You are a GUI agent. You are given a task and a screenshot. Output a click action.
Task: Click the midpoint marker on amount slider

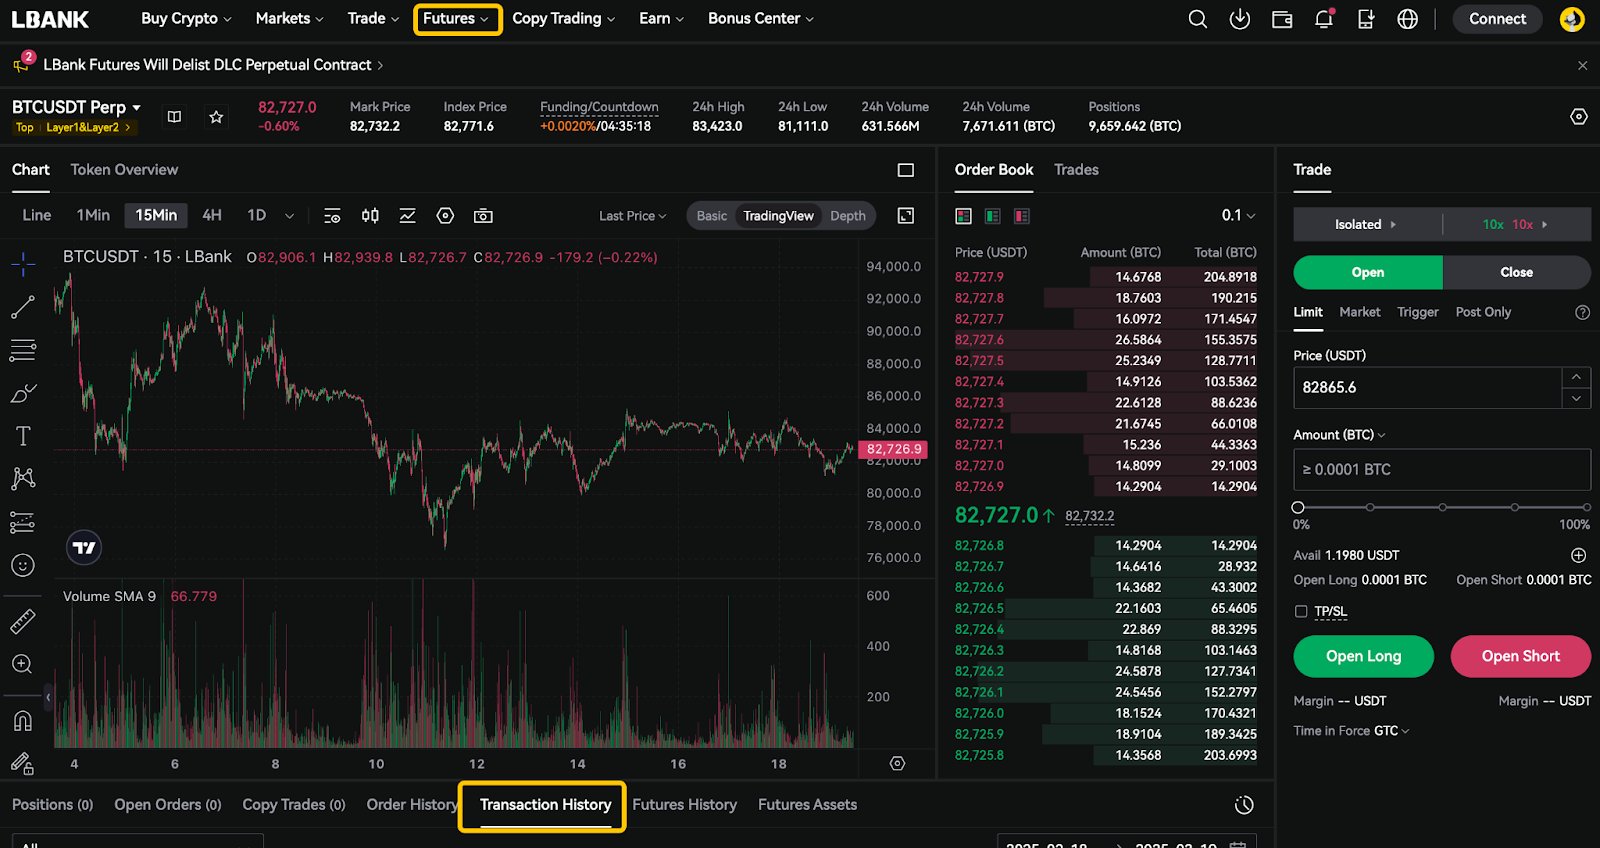pos(1442,508)
